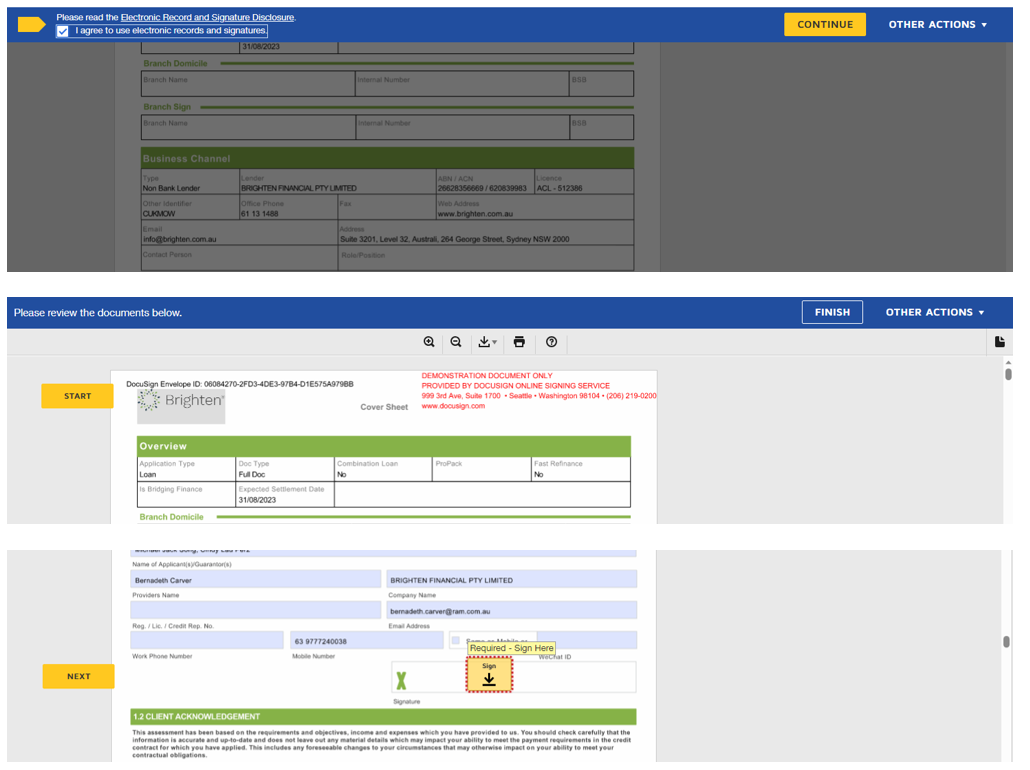Open Other Actions menu beside Finish
The image size is (1030, 770).
(x=934, y=312)
